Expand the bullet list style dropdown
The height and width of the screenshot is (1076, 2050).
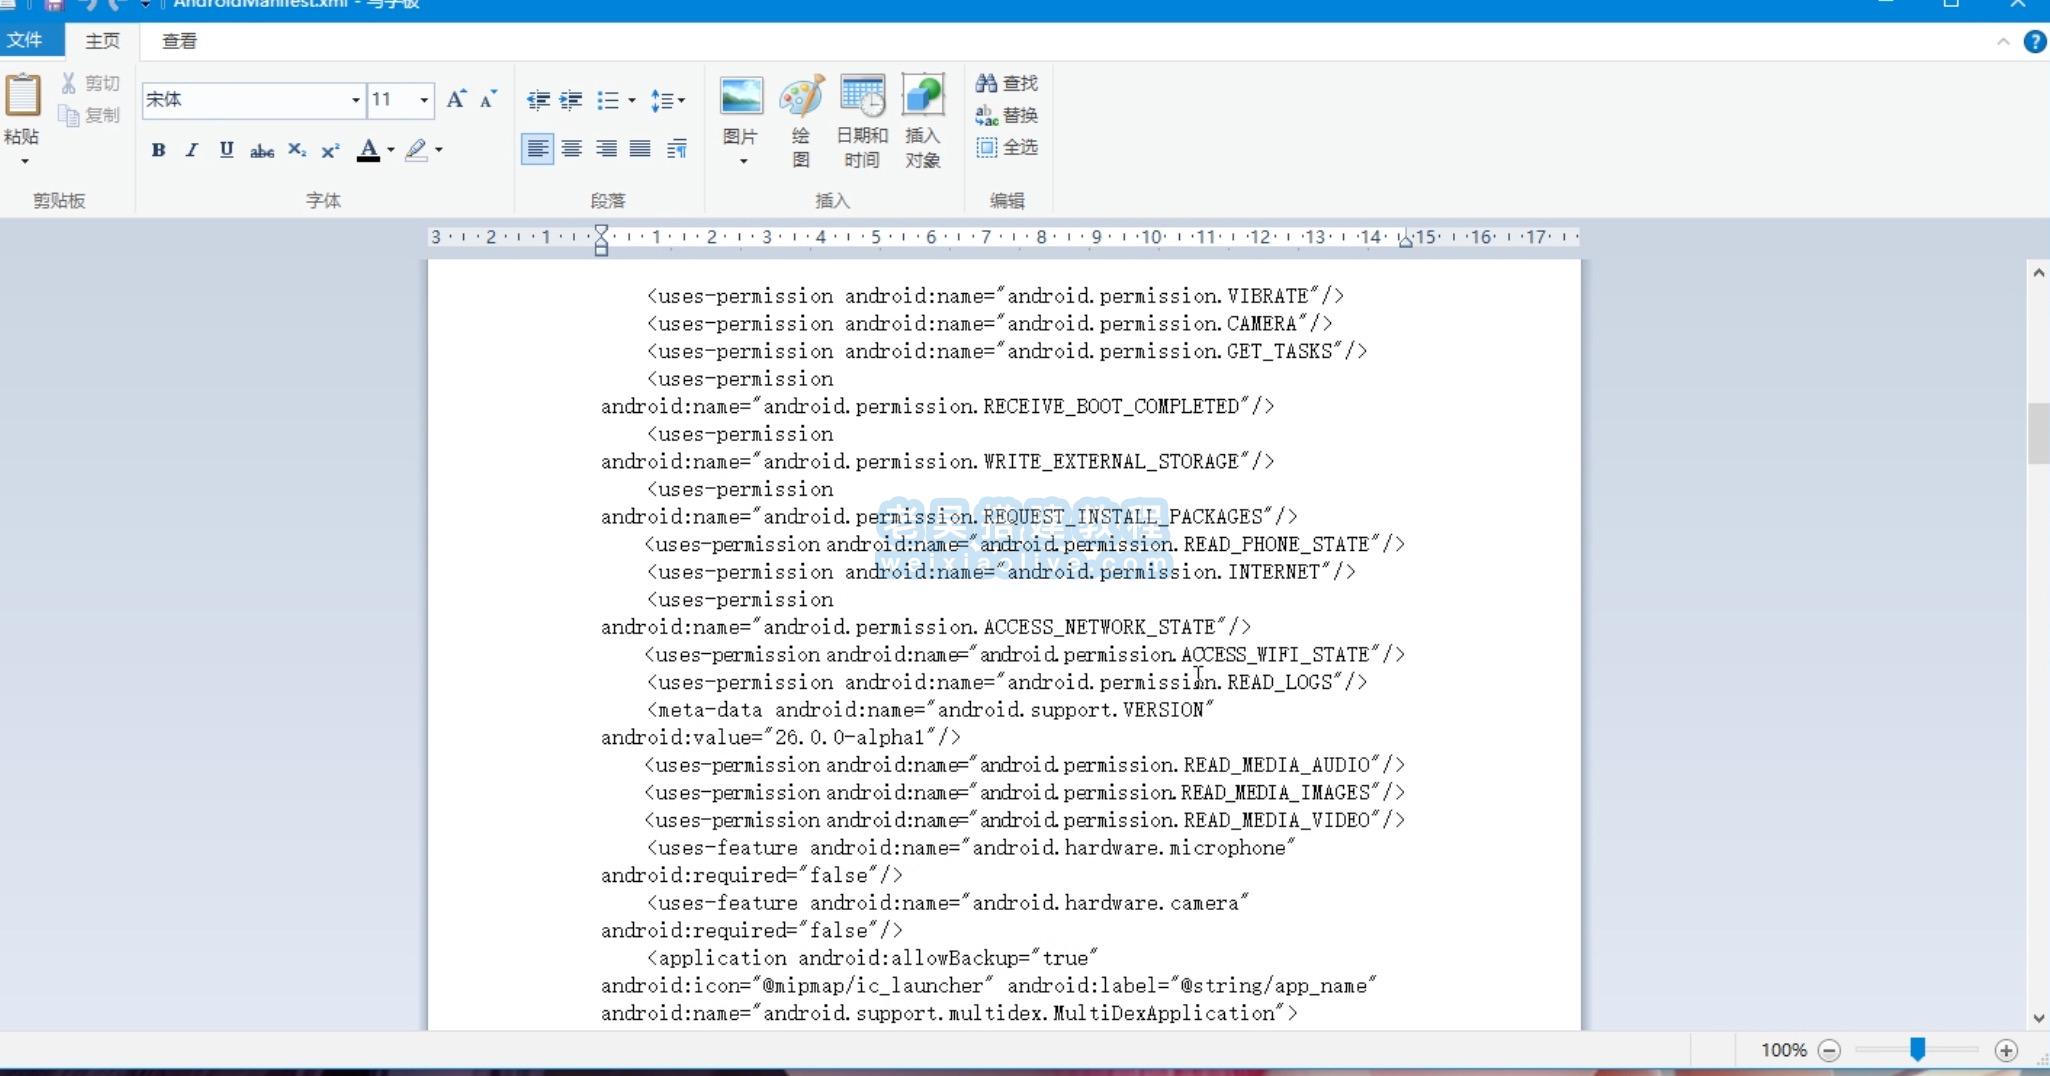(x=631, y=100)
